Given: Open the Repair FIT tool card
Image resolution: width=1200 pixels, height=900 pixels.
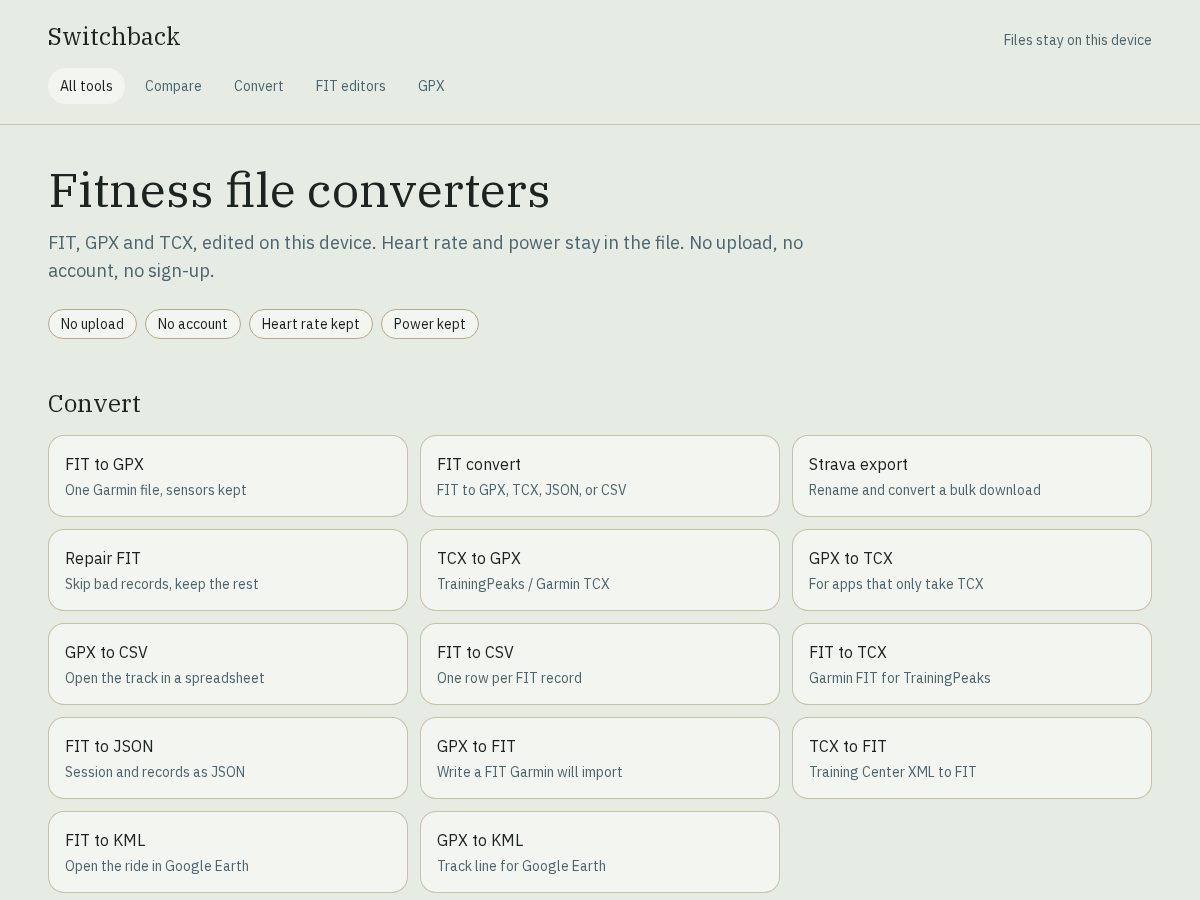Looking at the screenshot, I should tap(228, 570).
